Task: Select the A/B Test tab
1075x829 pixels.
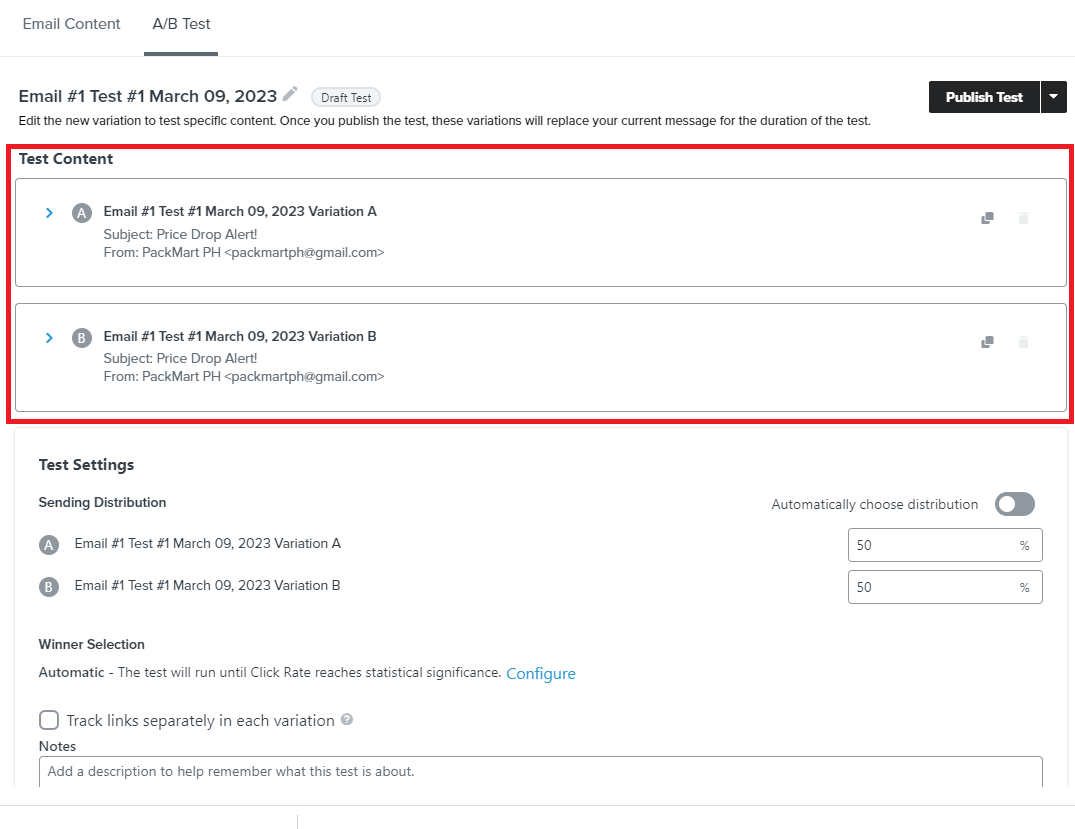Action: [181, 24]
